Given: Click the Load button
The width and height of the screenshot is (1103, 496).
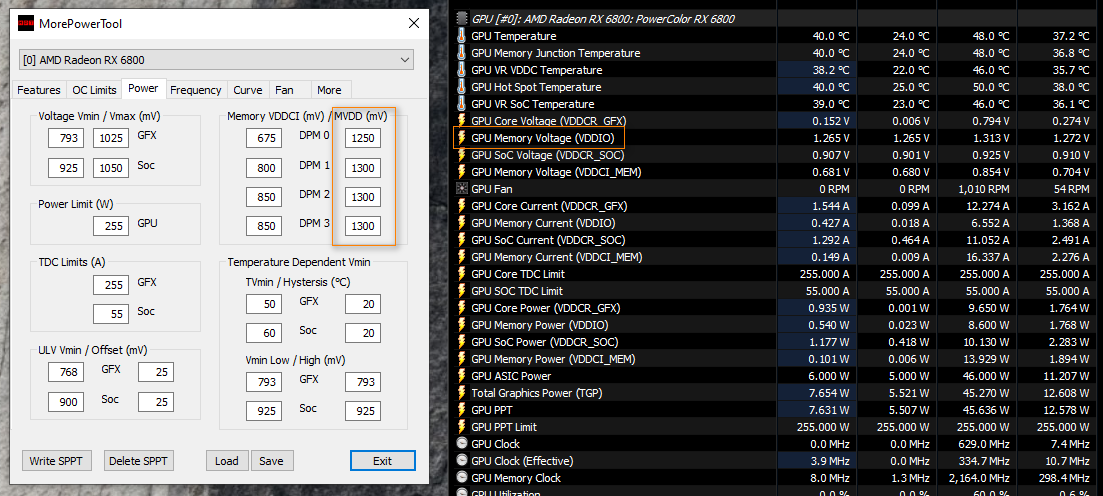Looking at the screenshot, I should [227, 461].
